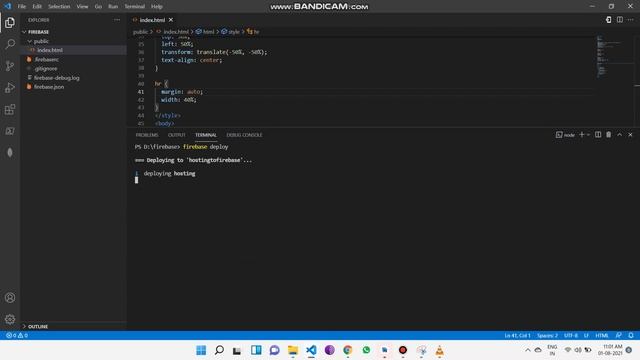Open File Explorer from taskbar
This screenshot has height=360, width=640.
[293, 350]
